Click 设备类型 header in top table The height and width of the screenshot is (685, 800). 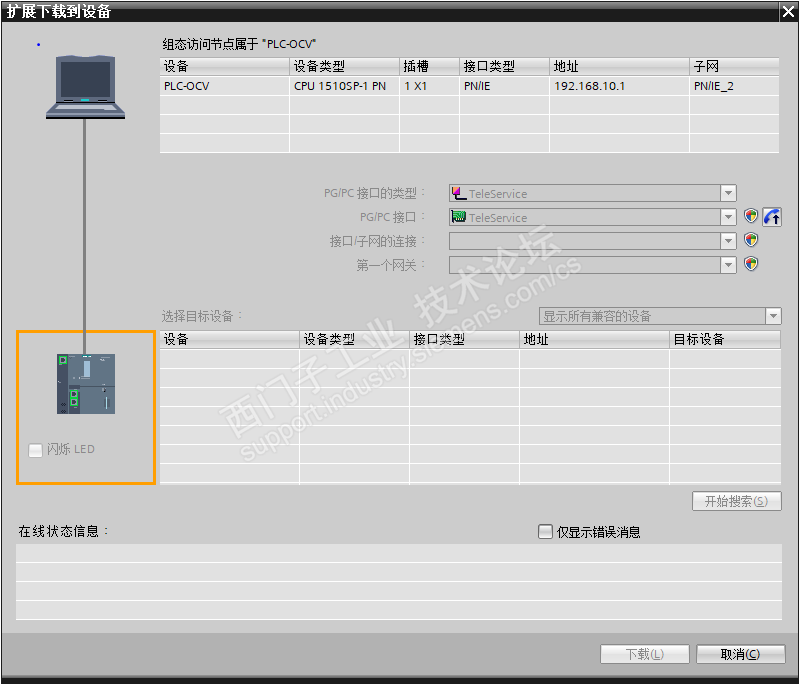point(344,66)
